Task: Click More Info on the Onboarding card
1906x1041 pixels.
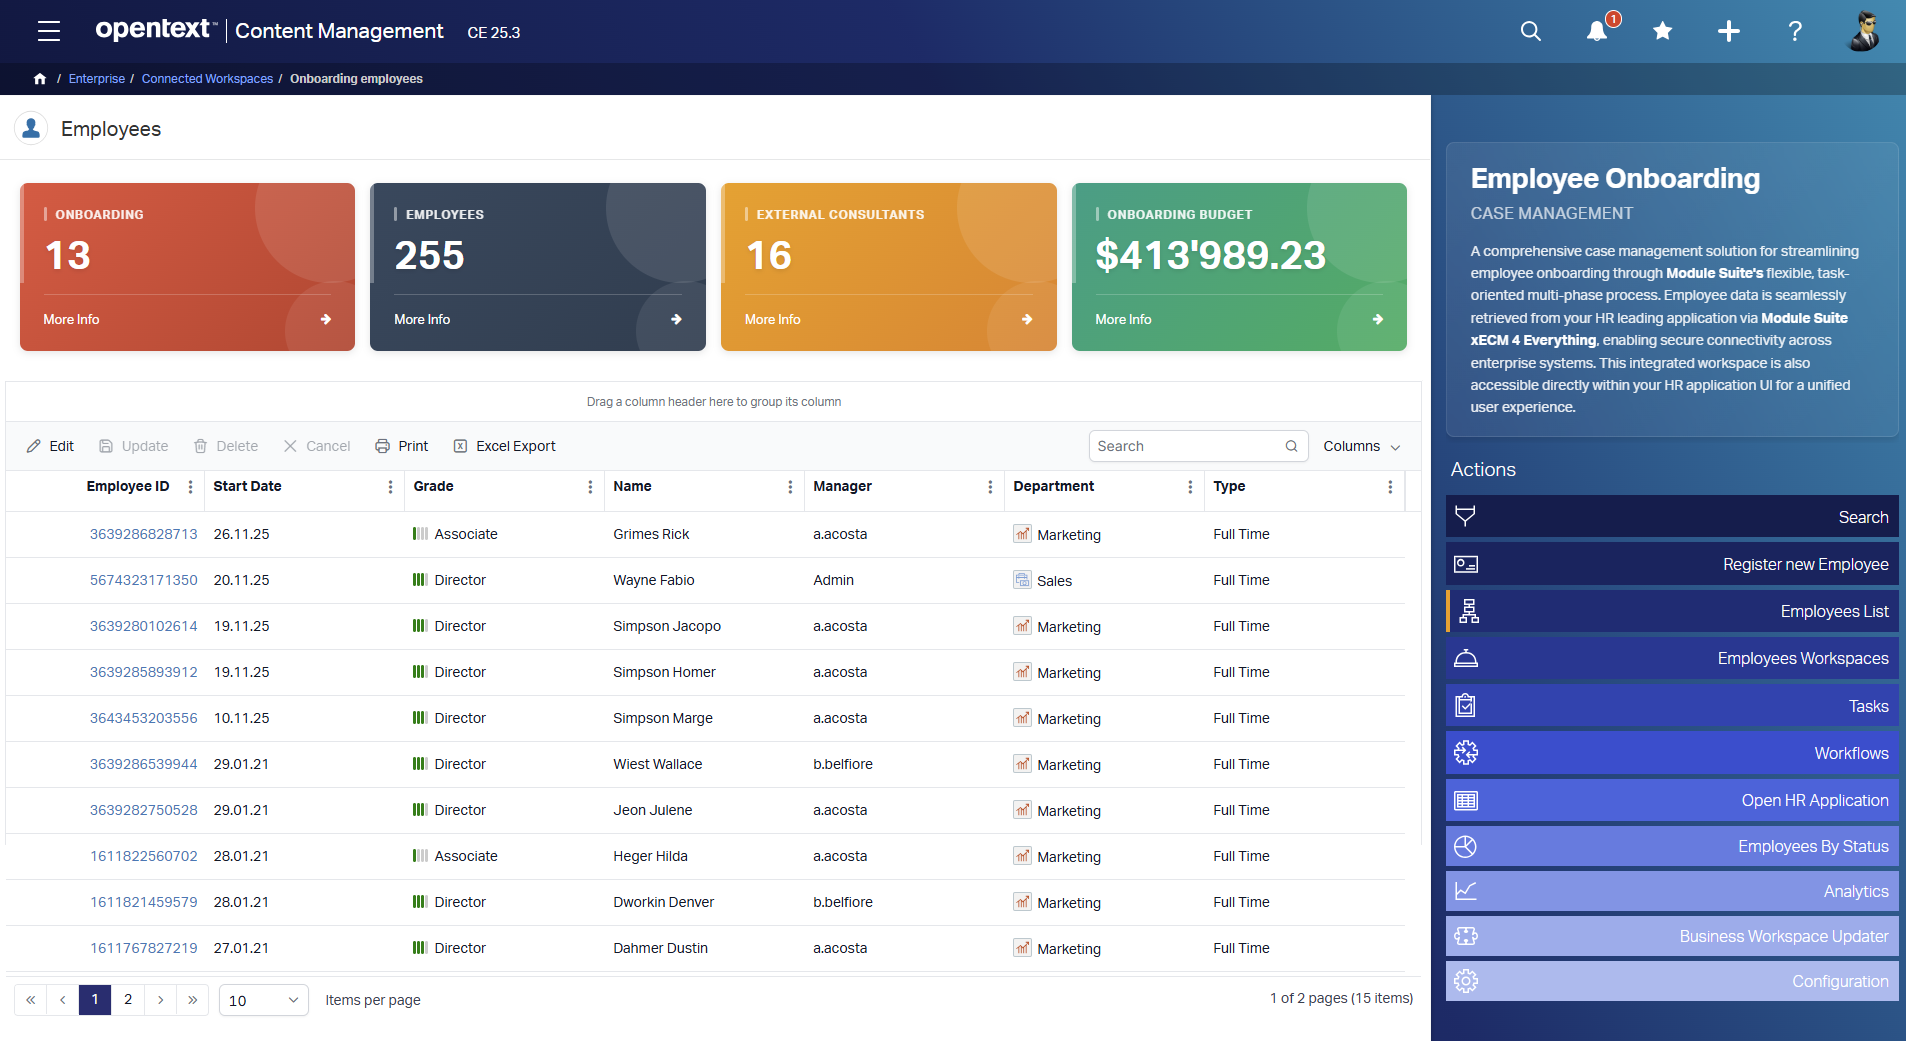Action: [70, 319]
